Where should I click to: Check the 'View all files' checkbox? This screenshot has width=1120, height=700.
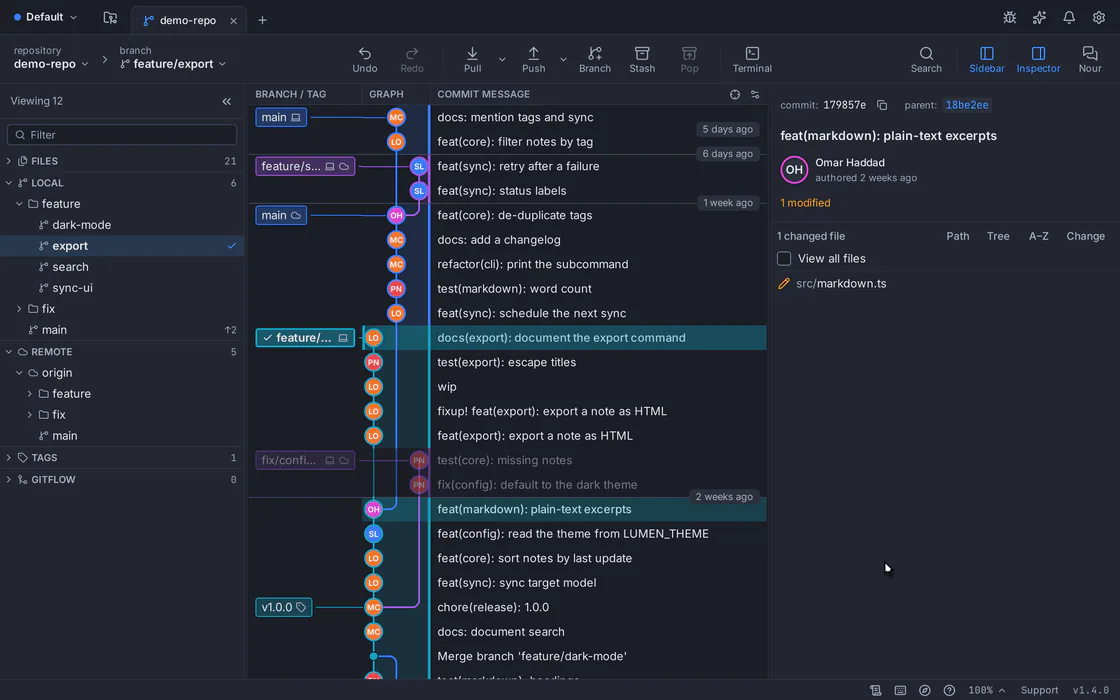click(784, 259)
